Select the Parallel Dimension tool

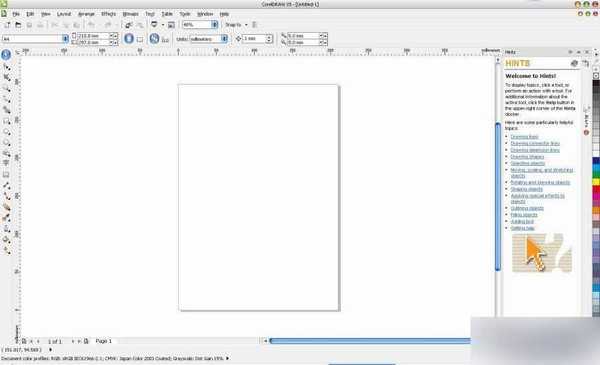tap(7, 186)
